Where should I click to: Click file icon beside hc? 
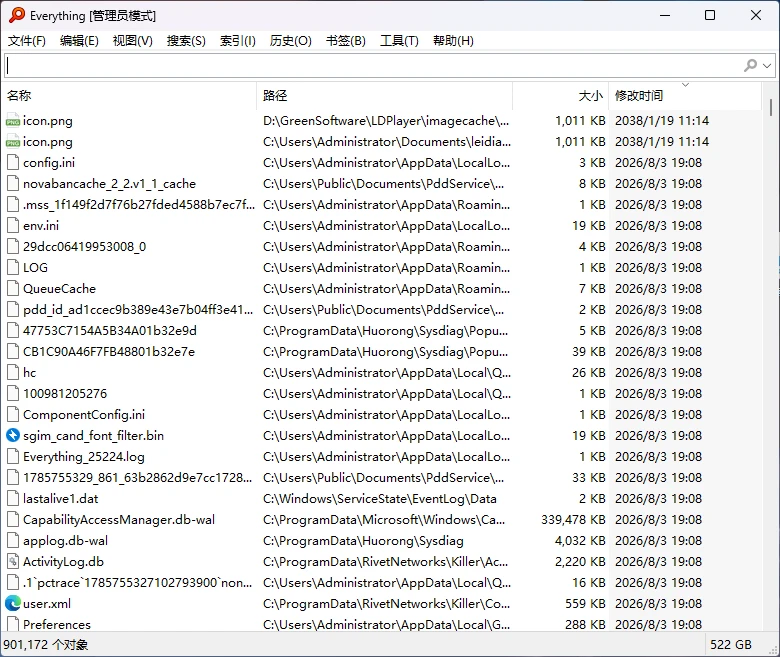tap(13, 373)
